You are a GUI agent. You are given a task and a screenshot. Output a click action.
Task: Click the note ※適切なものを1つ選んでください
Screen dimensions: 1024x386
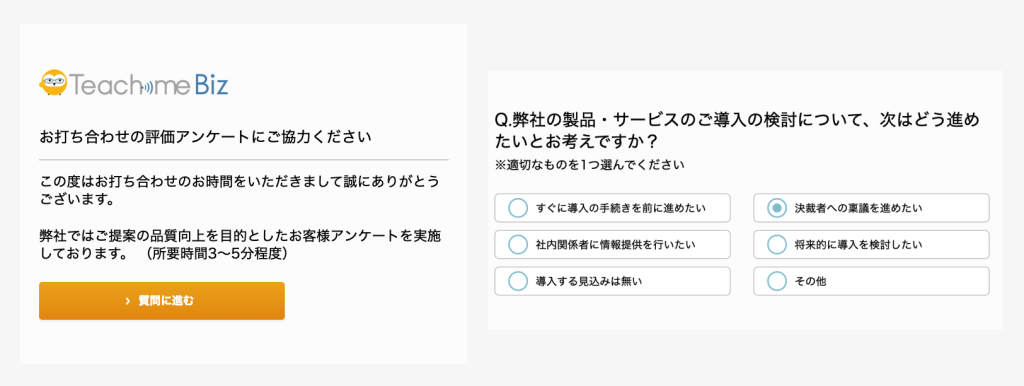tap(590, 166)
